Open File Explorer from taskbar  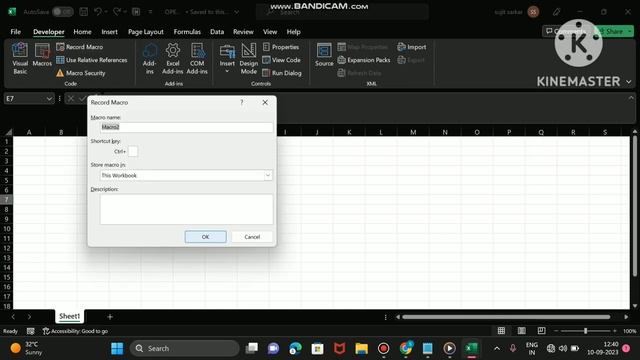click(361, 348)
